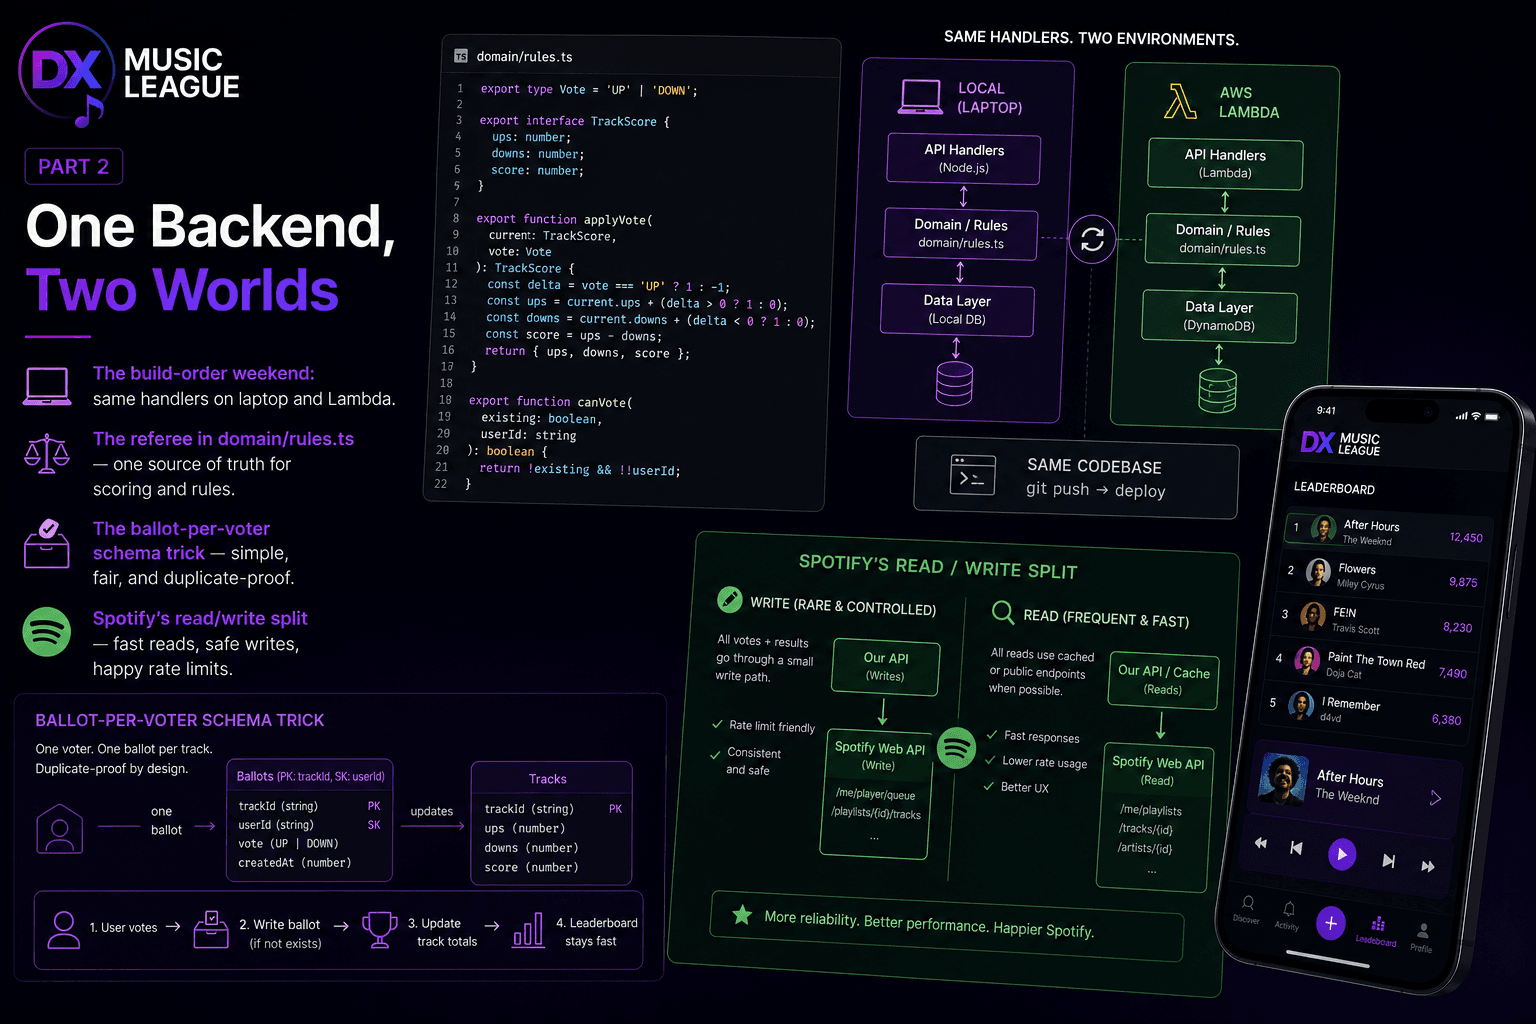Click the Spotify Web API (Read) box
The width and height of the screenshot is (1536, 1024).
(1157, 818)
